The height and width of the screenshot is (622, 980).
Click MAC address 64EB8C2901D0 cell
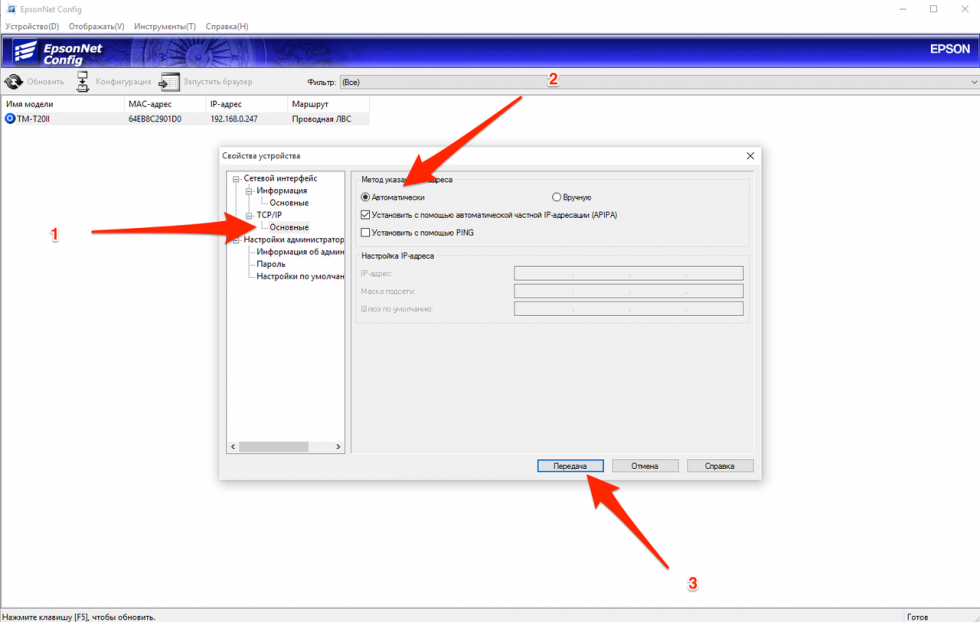click(155, 119)
